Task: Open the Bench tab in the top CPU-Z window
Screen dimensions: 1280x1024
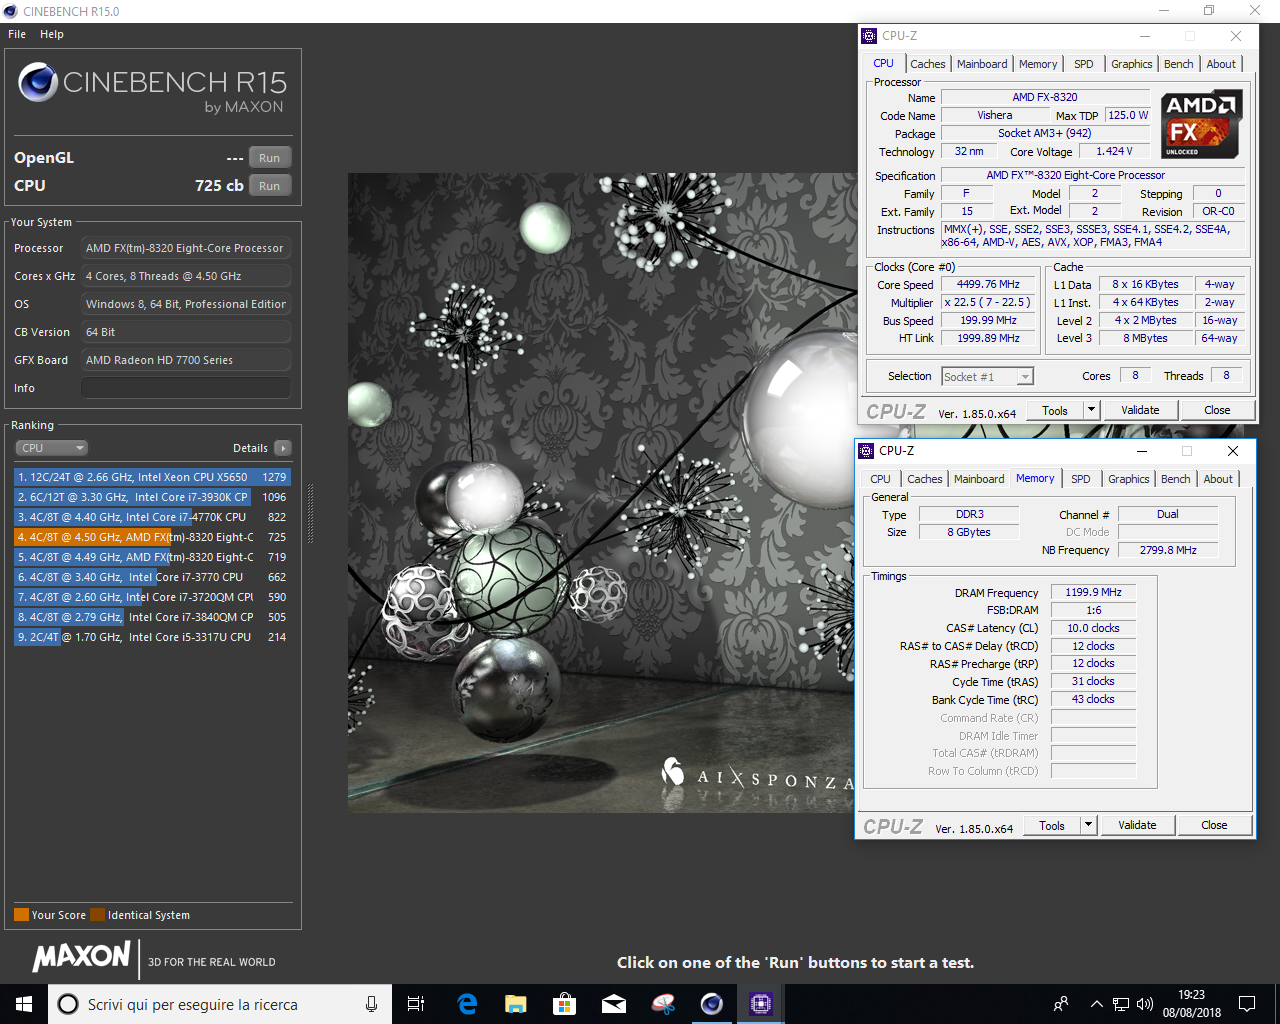Action: [1178, 64]
